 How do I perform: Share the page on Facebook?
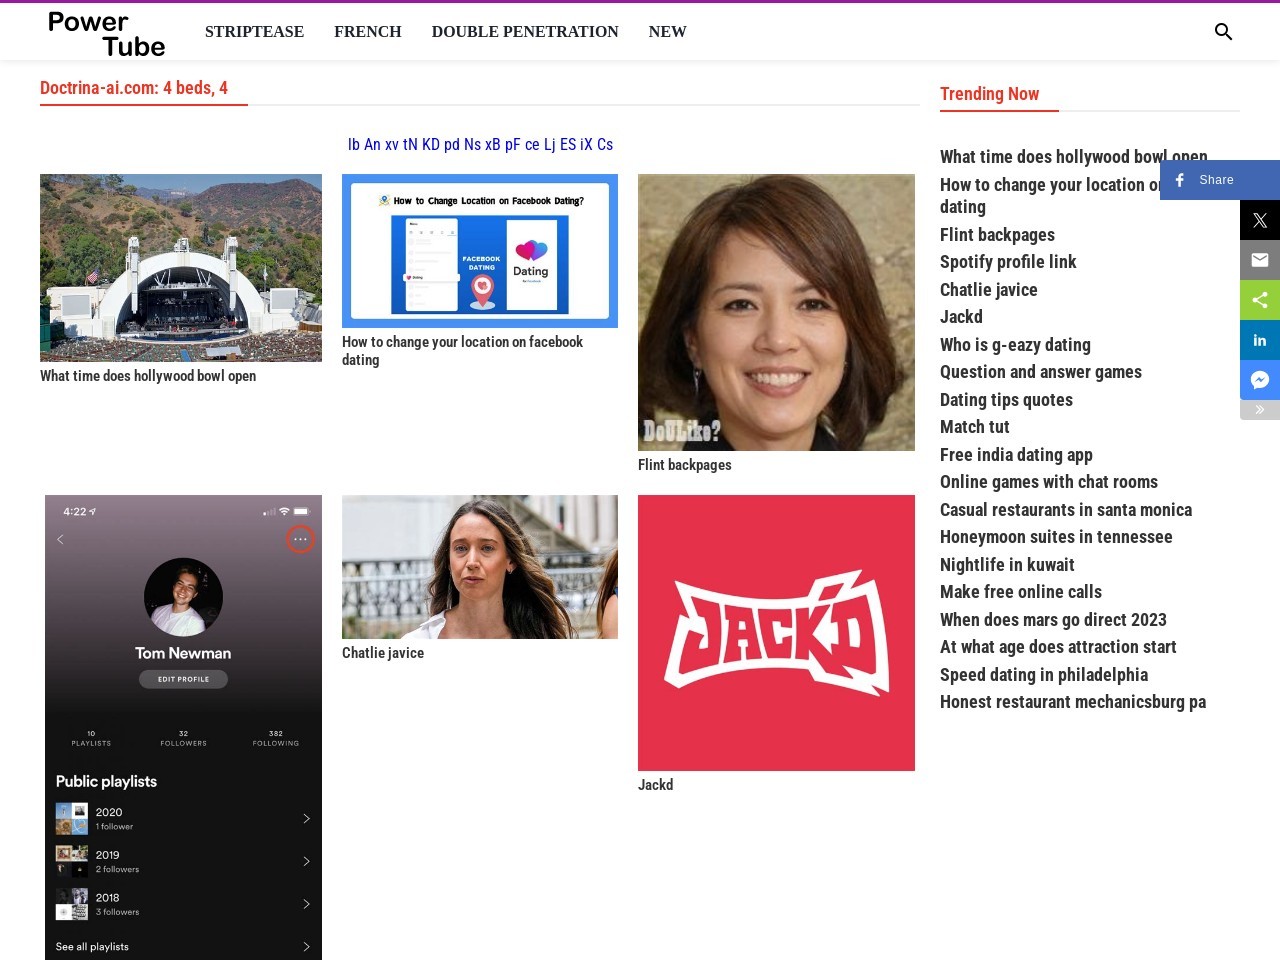coord(1220,180)
